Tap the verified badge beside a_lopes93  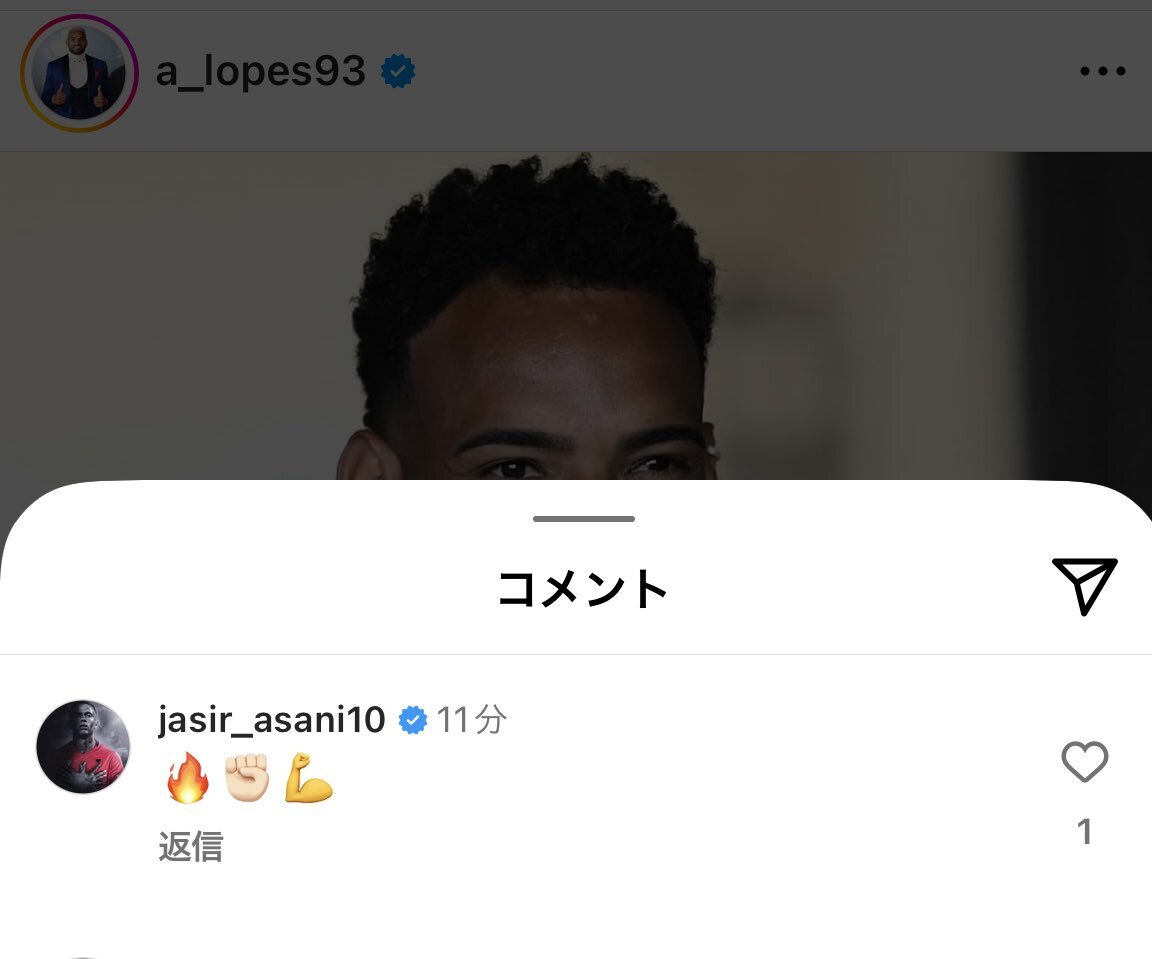point(397,71)
